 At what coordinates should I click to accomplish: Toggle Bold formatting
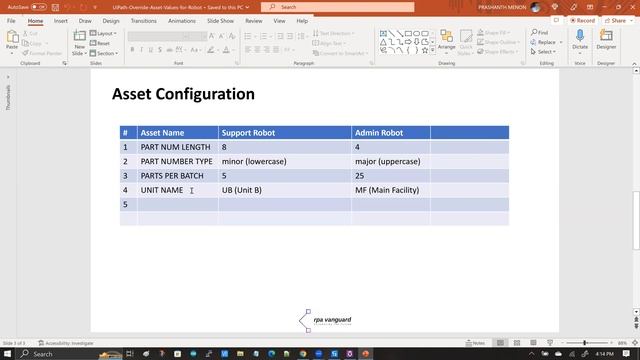[132, 50]
